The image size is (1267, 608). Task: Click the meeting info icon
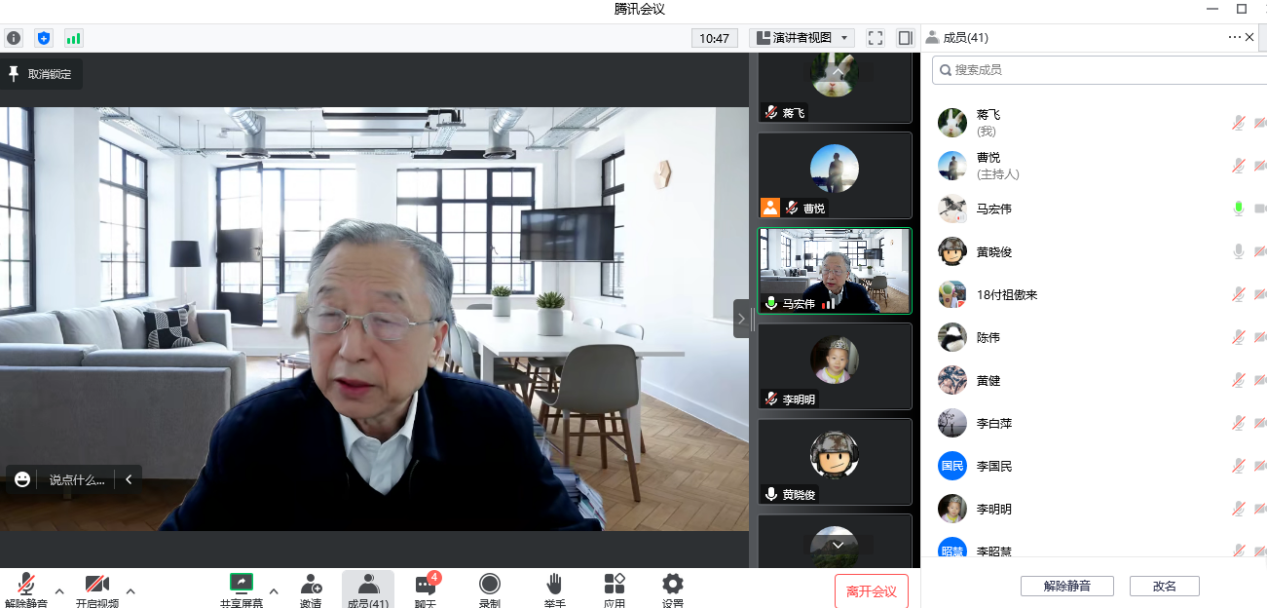(x=14, y=38)
